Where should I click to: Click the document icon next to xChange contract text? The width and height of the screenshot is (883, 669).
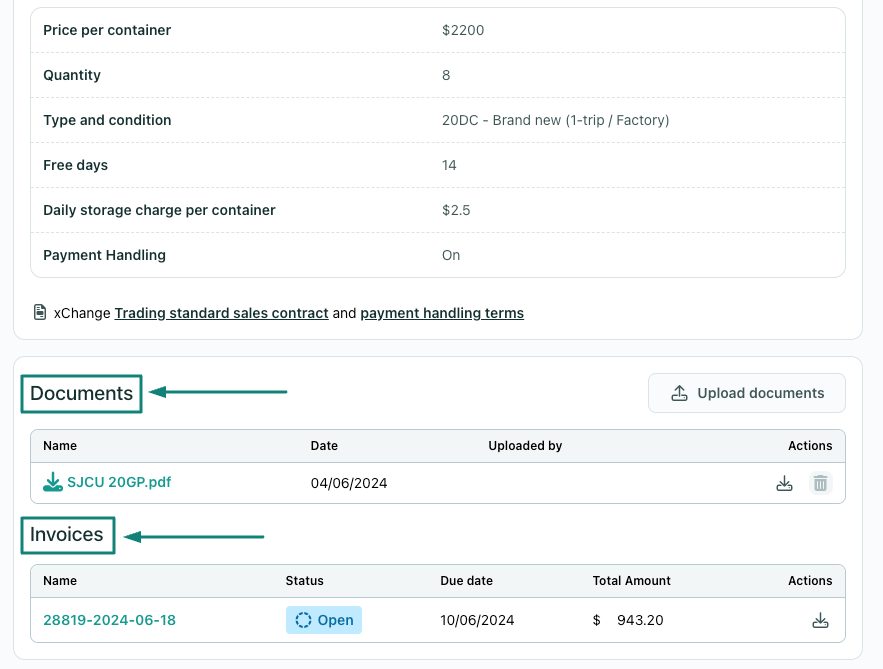pos(38,312)
